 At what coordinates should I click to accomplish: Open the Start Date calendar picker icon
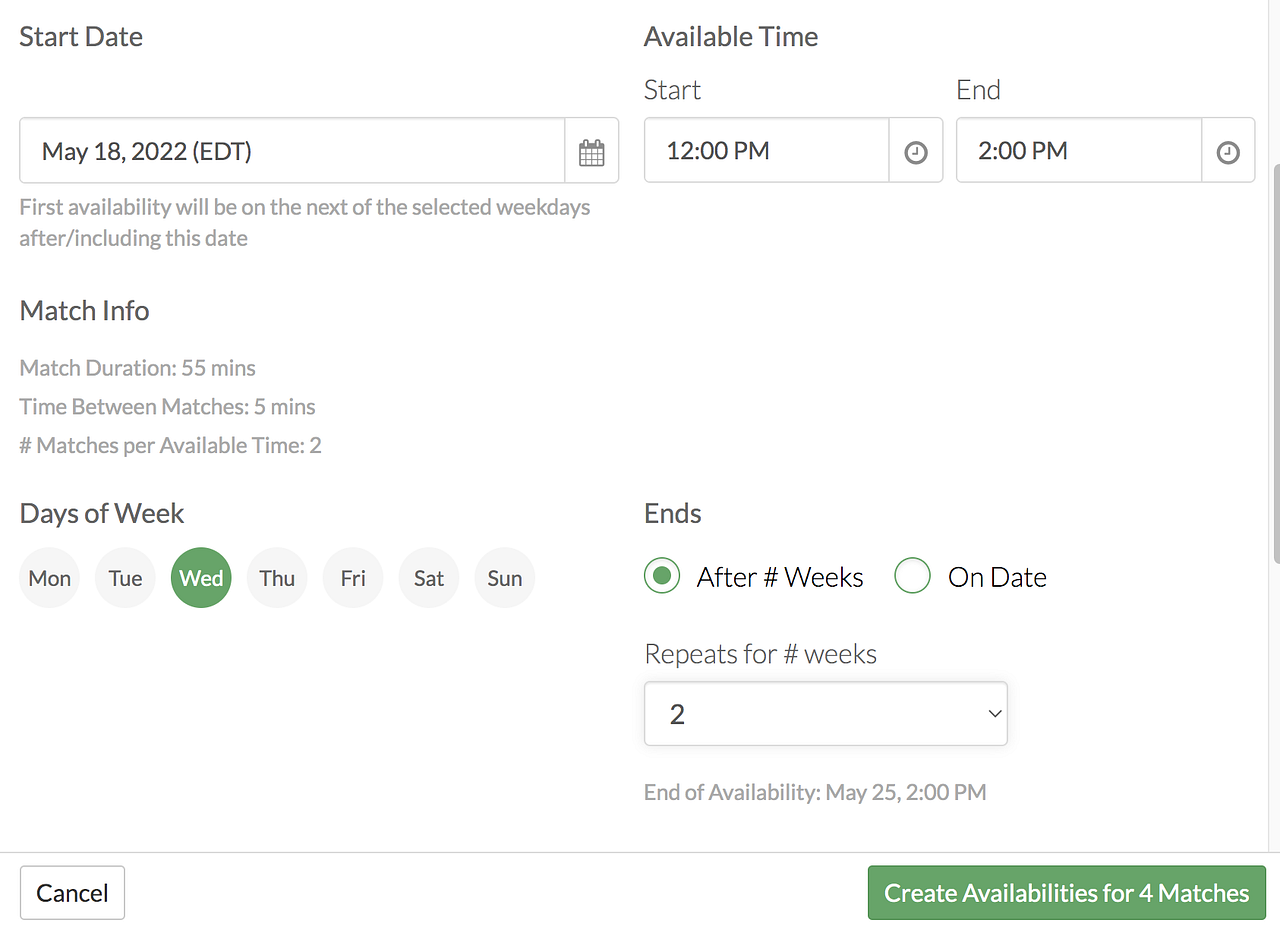tap(592, 152)
